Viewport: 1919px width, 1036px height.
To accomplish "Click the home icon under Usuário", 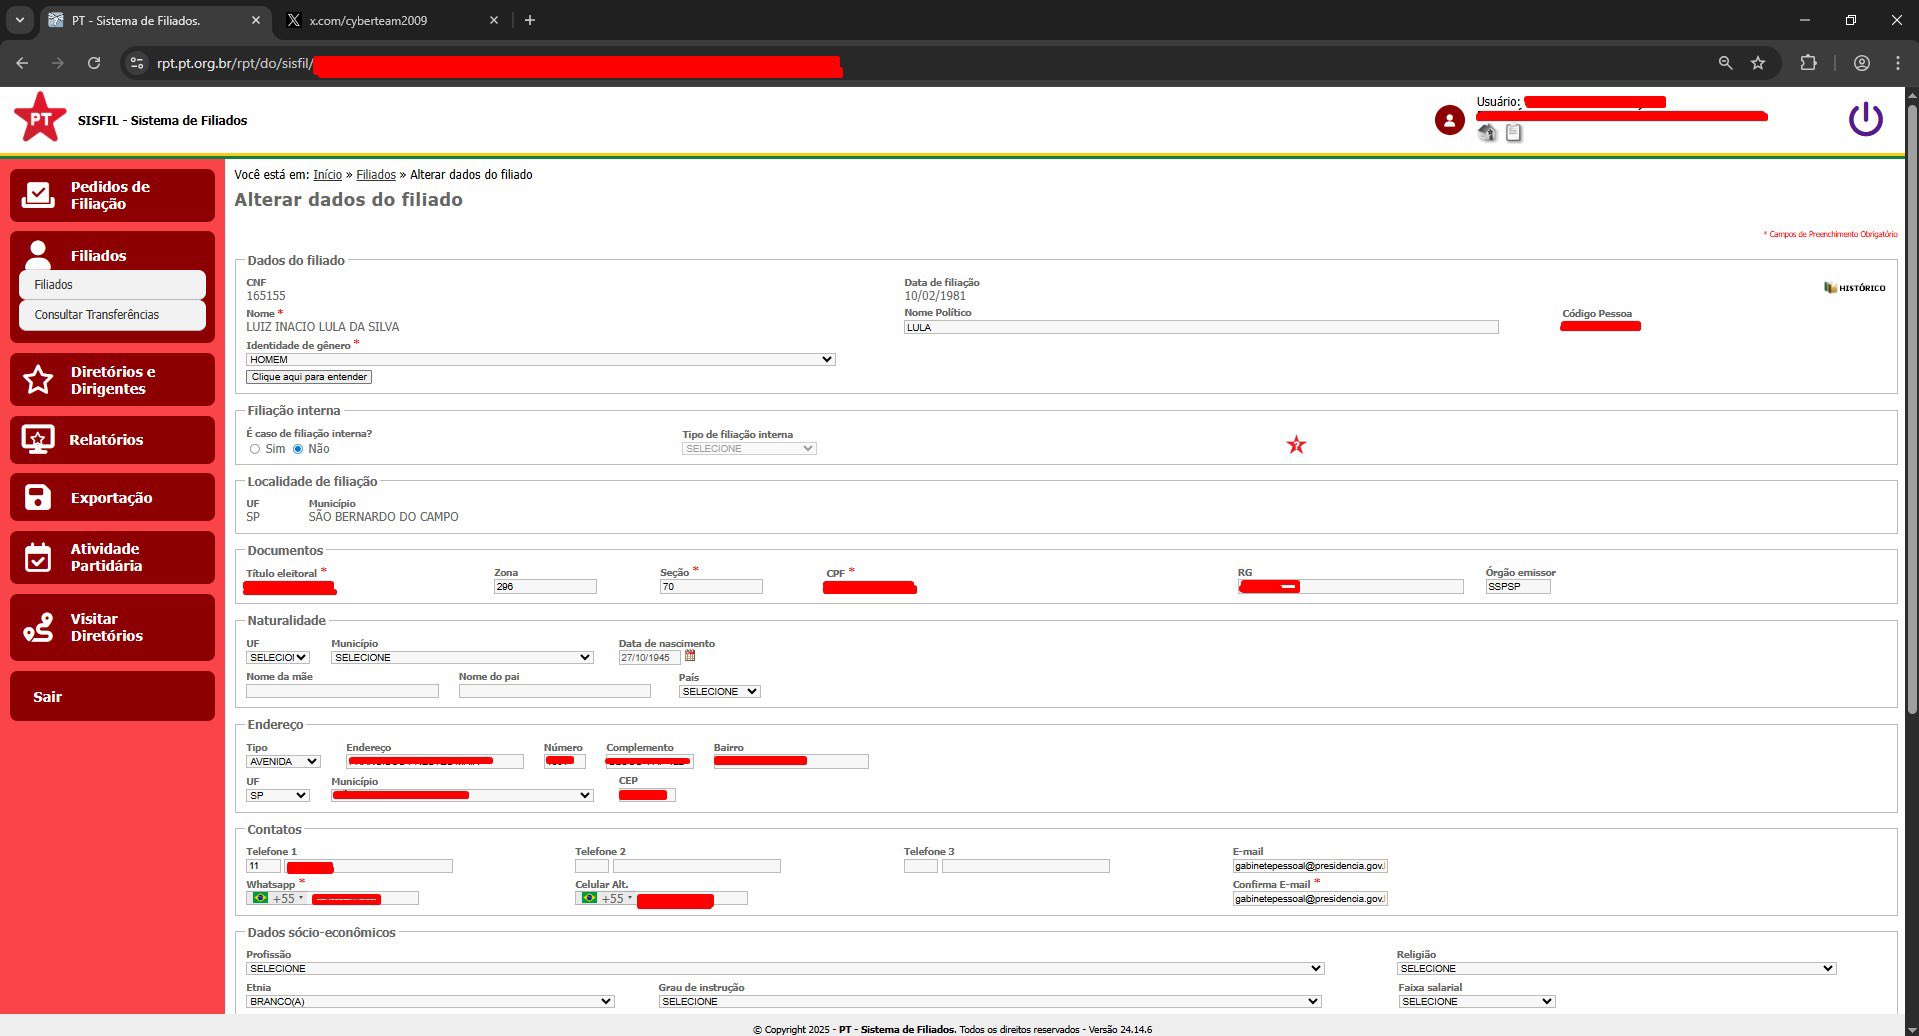I will click(1487, 133).
